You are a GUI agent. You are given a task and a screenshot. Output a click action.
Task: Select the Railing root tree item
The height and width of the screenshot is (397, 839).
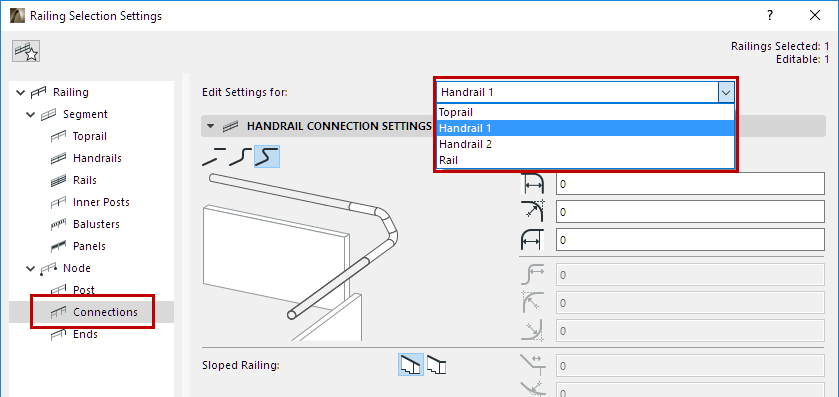(71, 93)
